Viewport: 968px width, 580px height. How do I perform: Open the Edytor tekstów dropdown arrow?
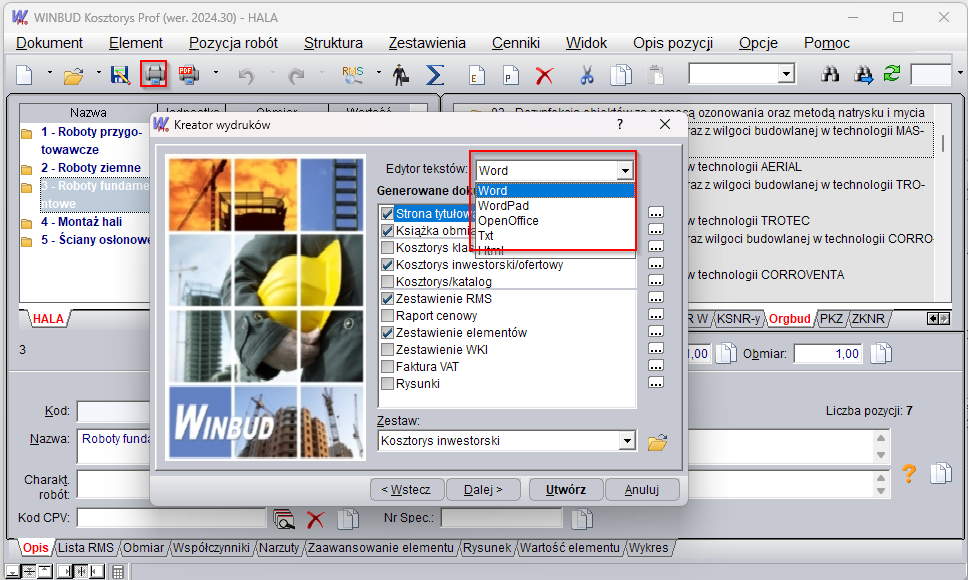pyautogui.click(x=625, y=170)
